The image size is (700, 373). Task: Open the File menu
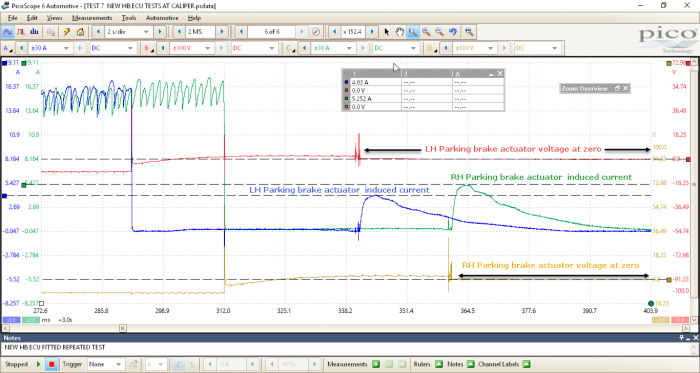(12, 18)
